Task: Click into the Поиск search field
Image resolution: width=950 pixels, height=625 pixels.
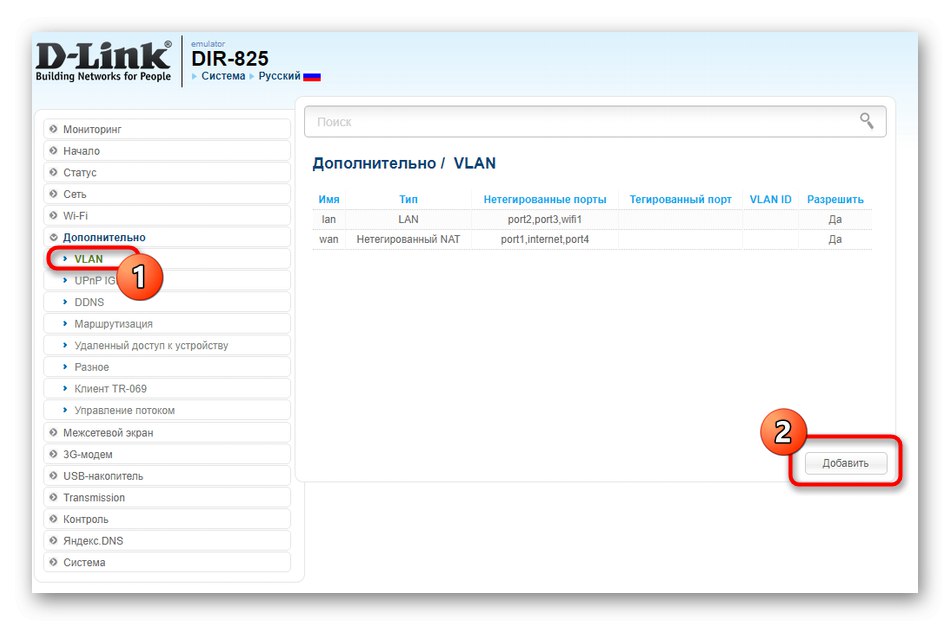Action: 595,121
